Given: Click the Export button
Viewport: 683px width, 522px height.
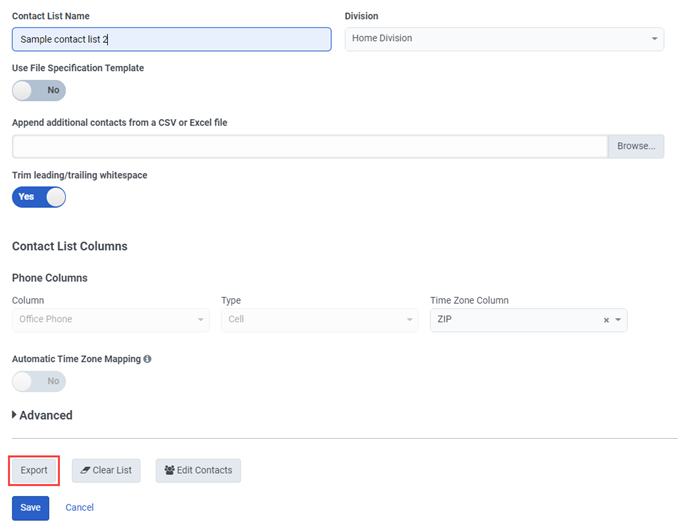Looking at the screenshot, I should coord(34,470).
